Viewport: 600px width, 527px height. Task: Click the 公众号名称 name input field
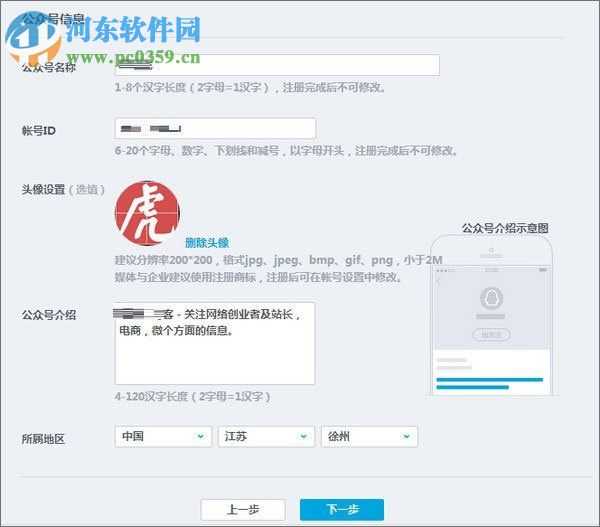click(277, 65)
